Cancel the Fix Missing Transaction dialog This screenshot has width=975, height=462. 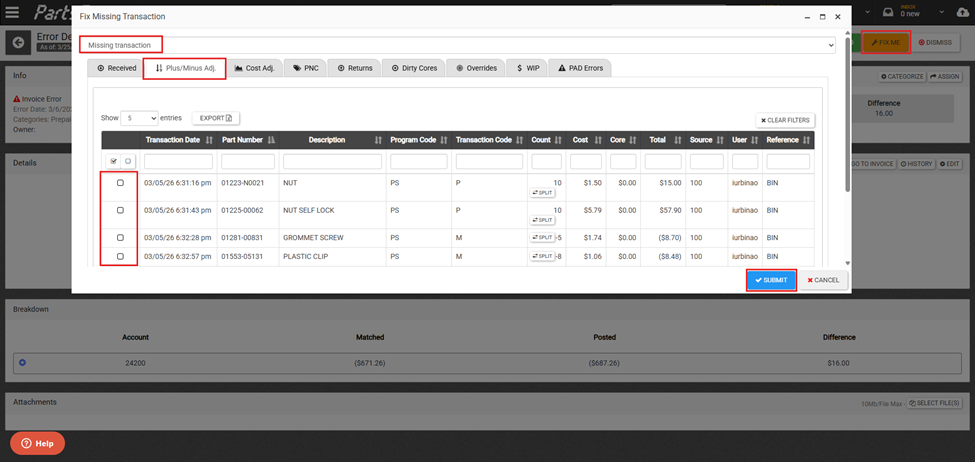823,280
